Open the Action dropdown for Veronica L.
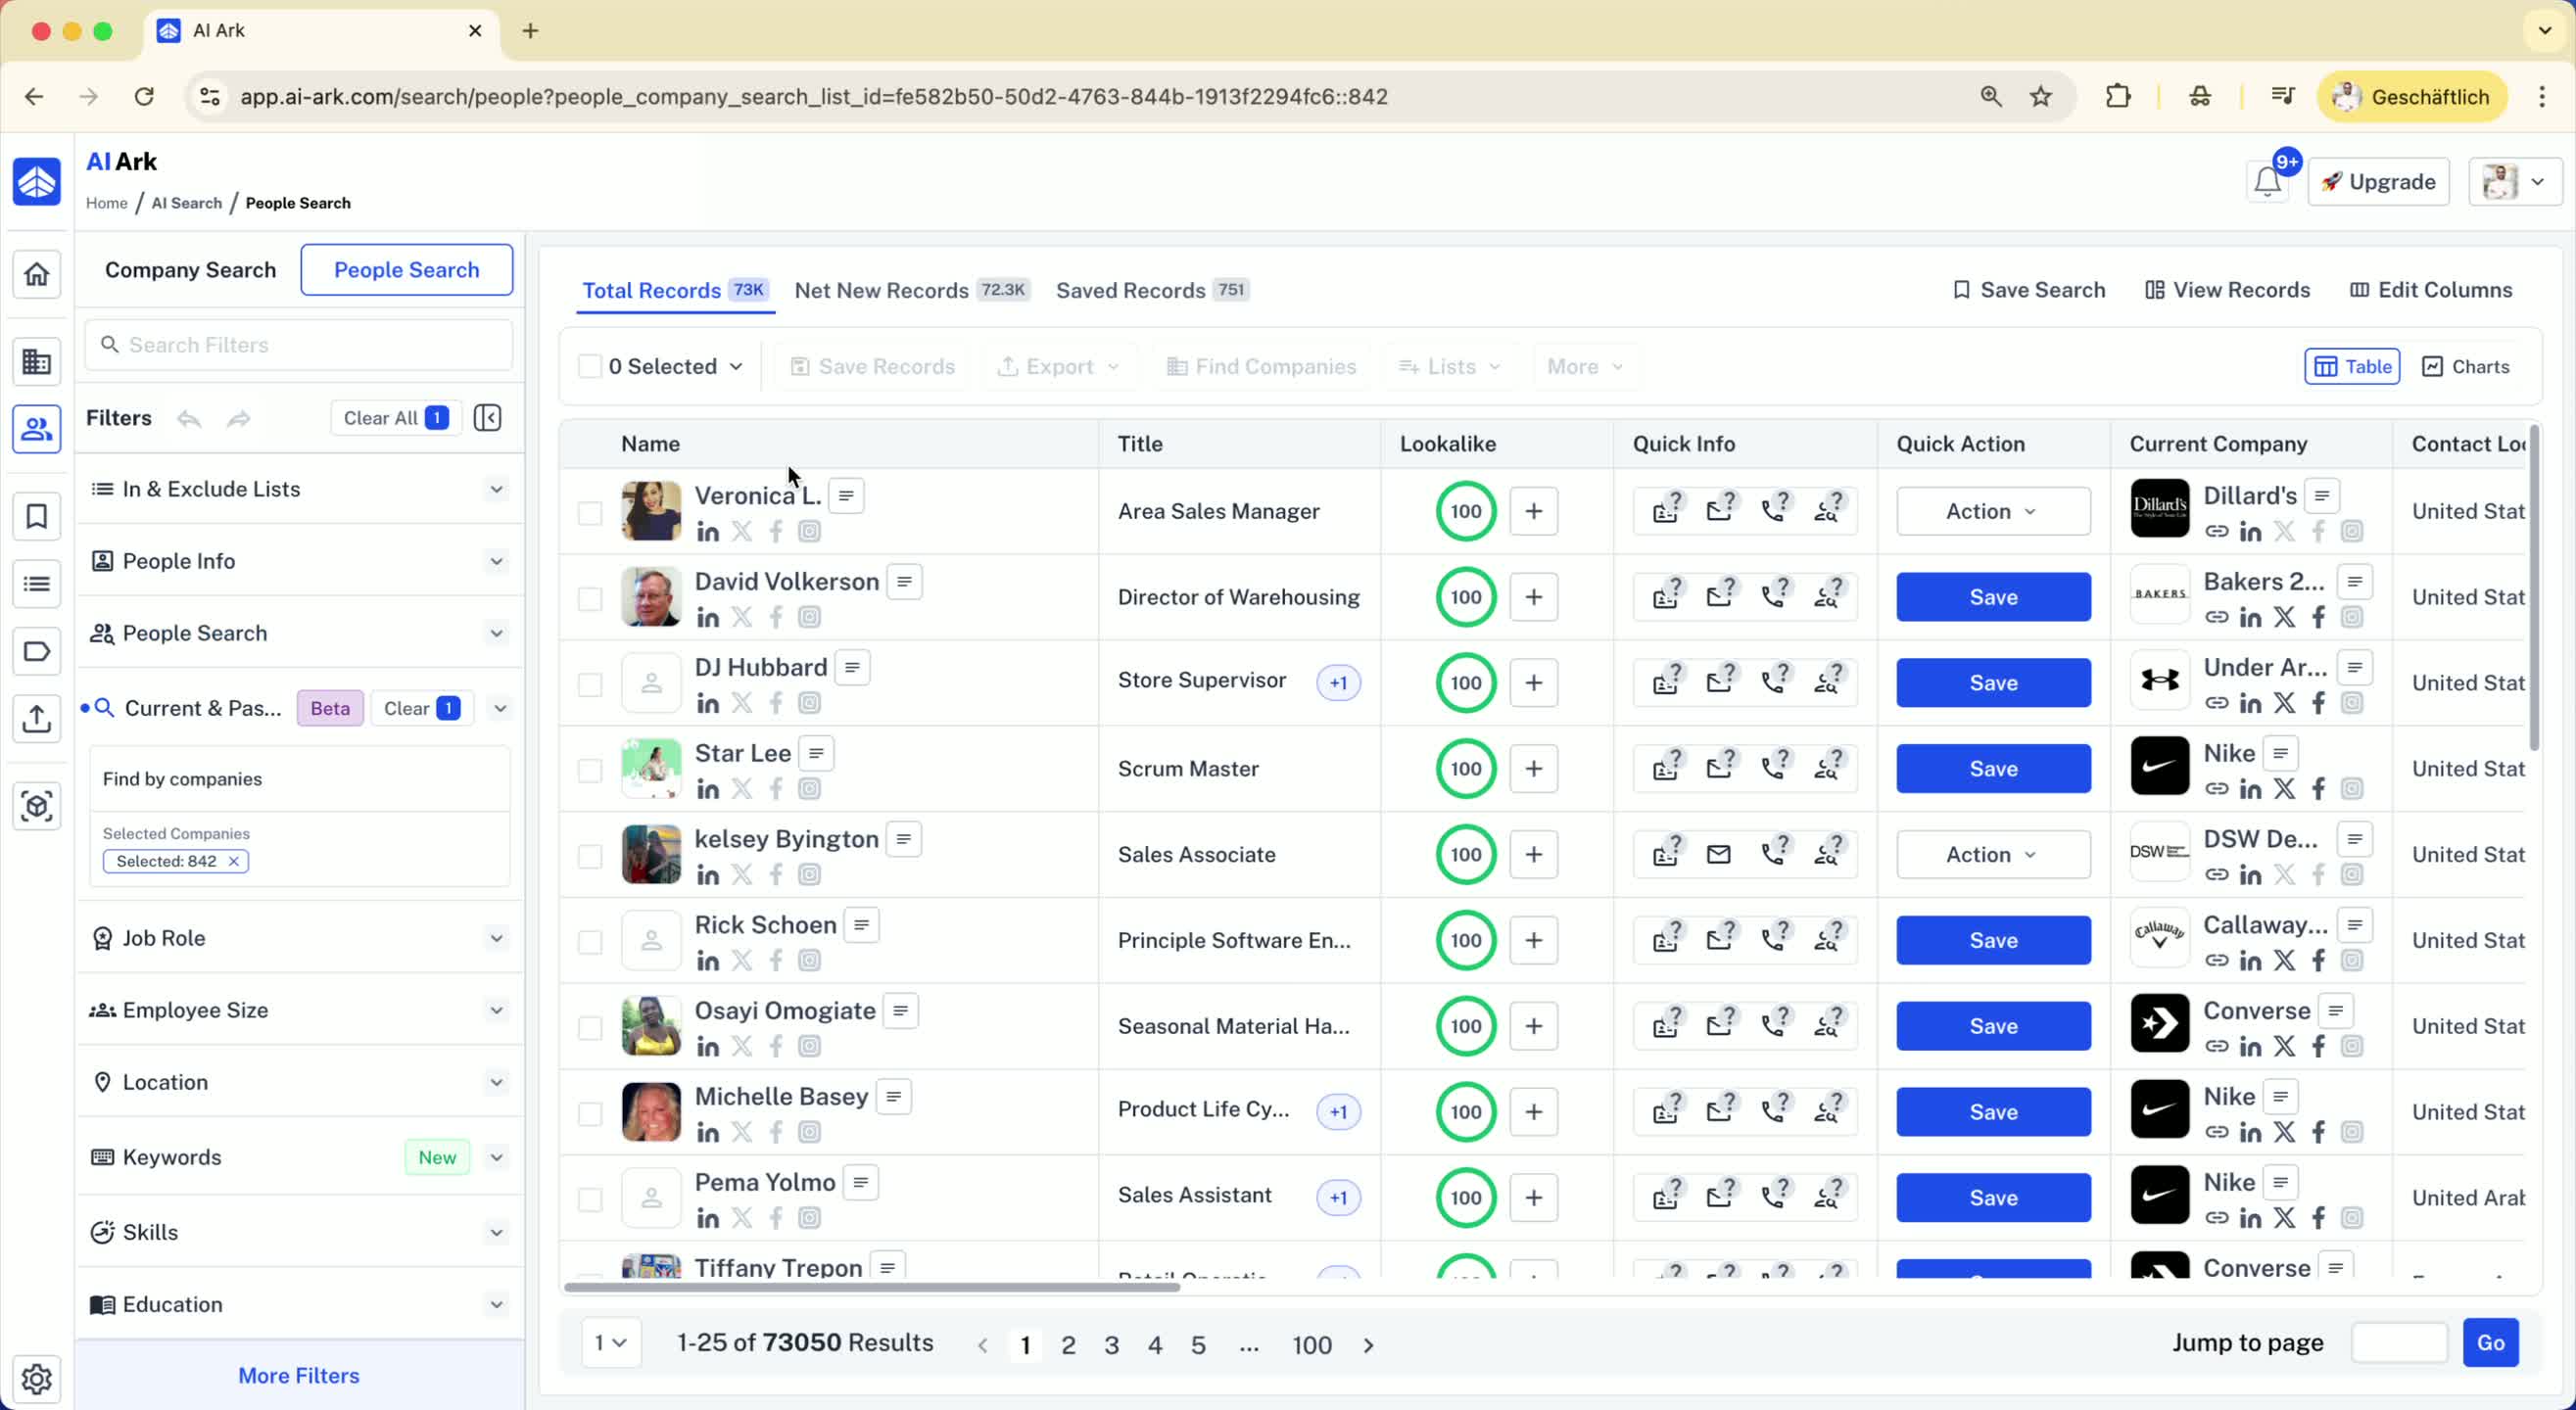The image size is (2576, 1410). click(x=1992, y=511)
